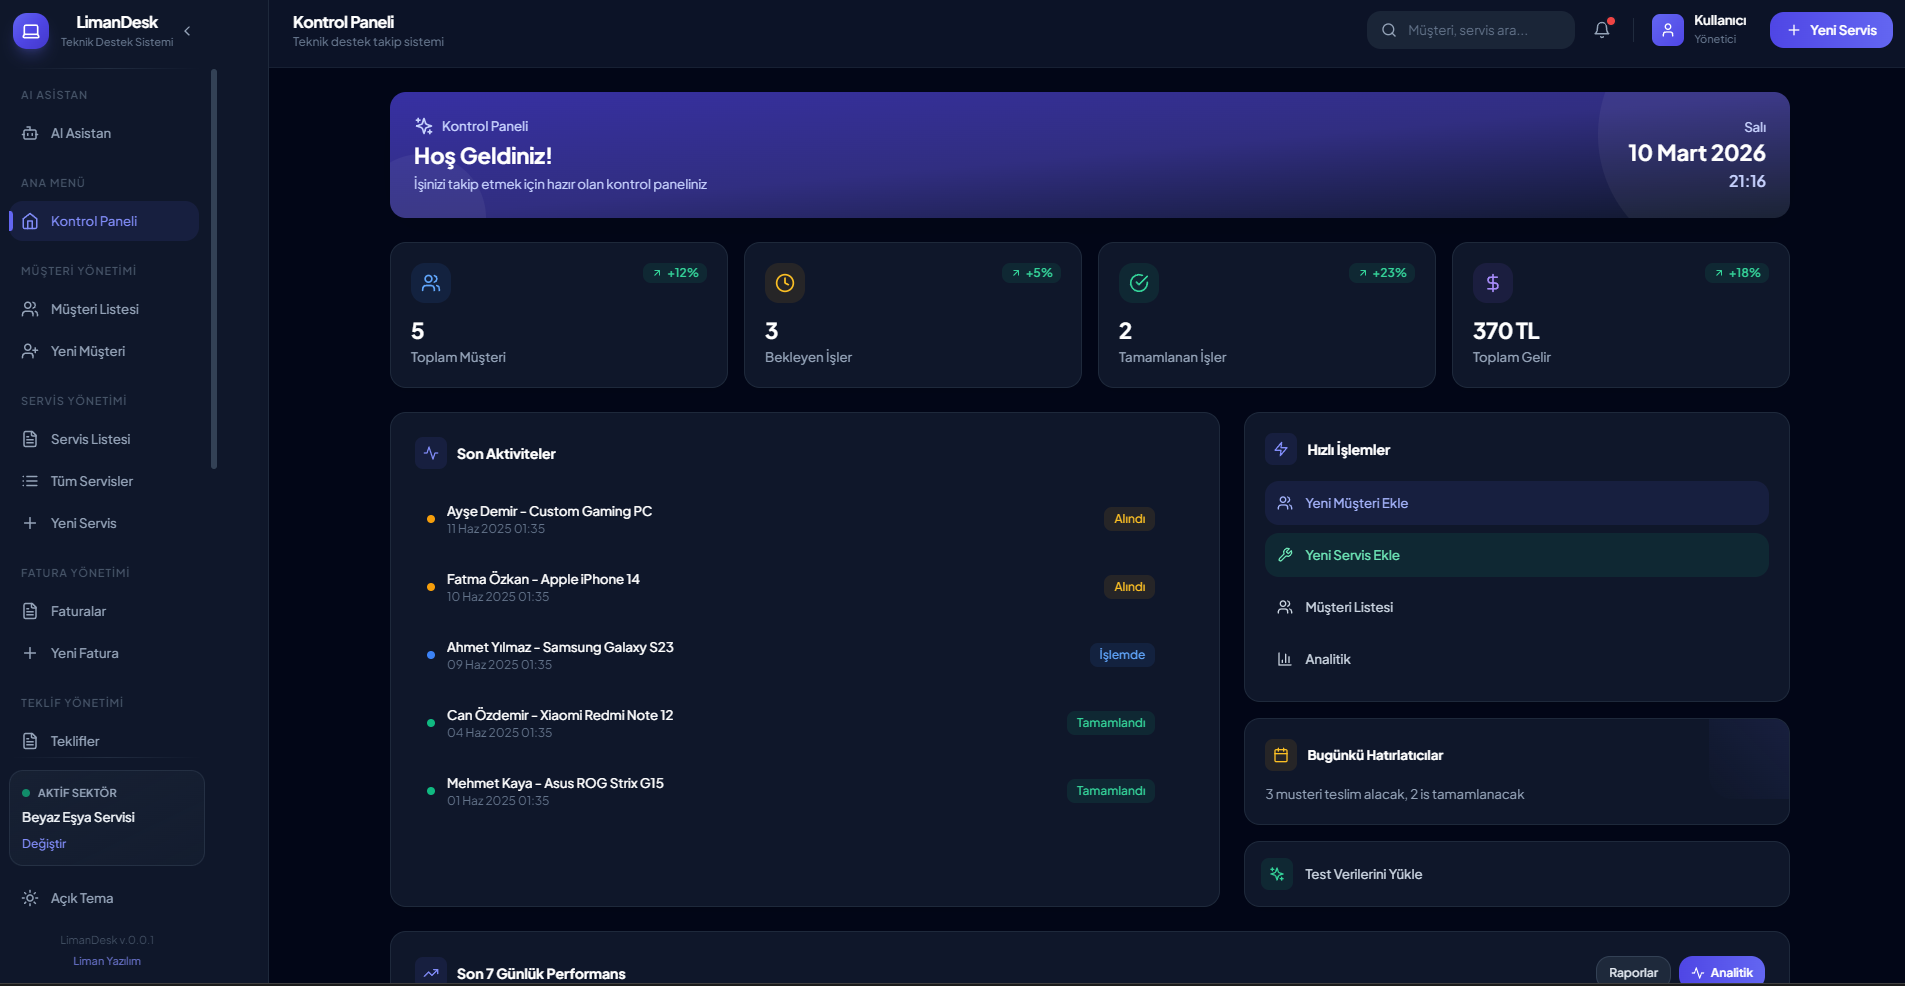Viewport: 1905px width, 986px height.
Task: Click the Bekleyen İşler clock icon
Action: click(785, 283)
